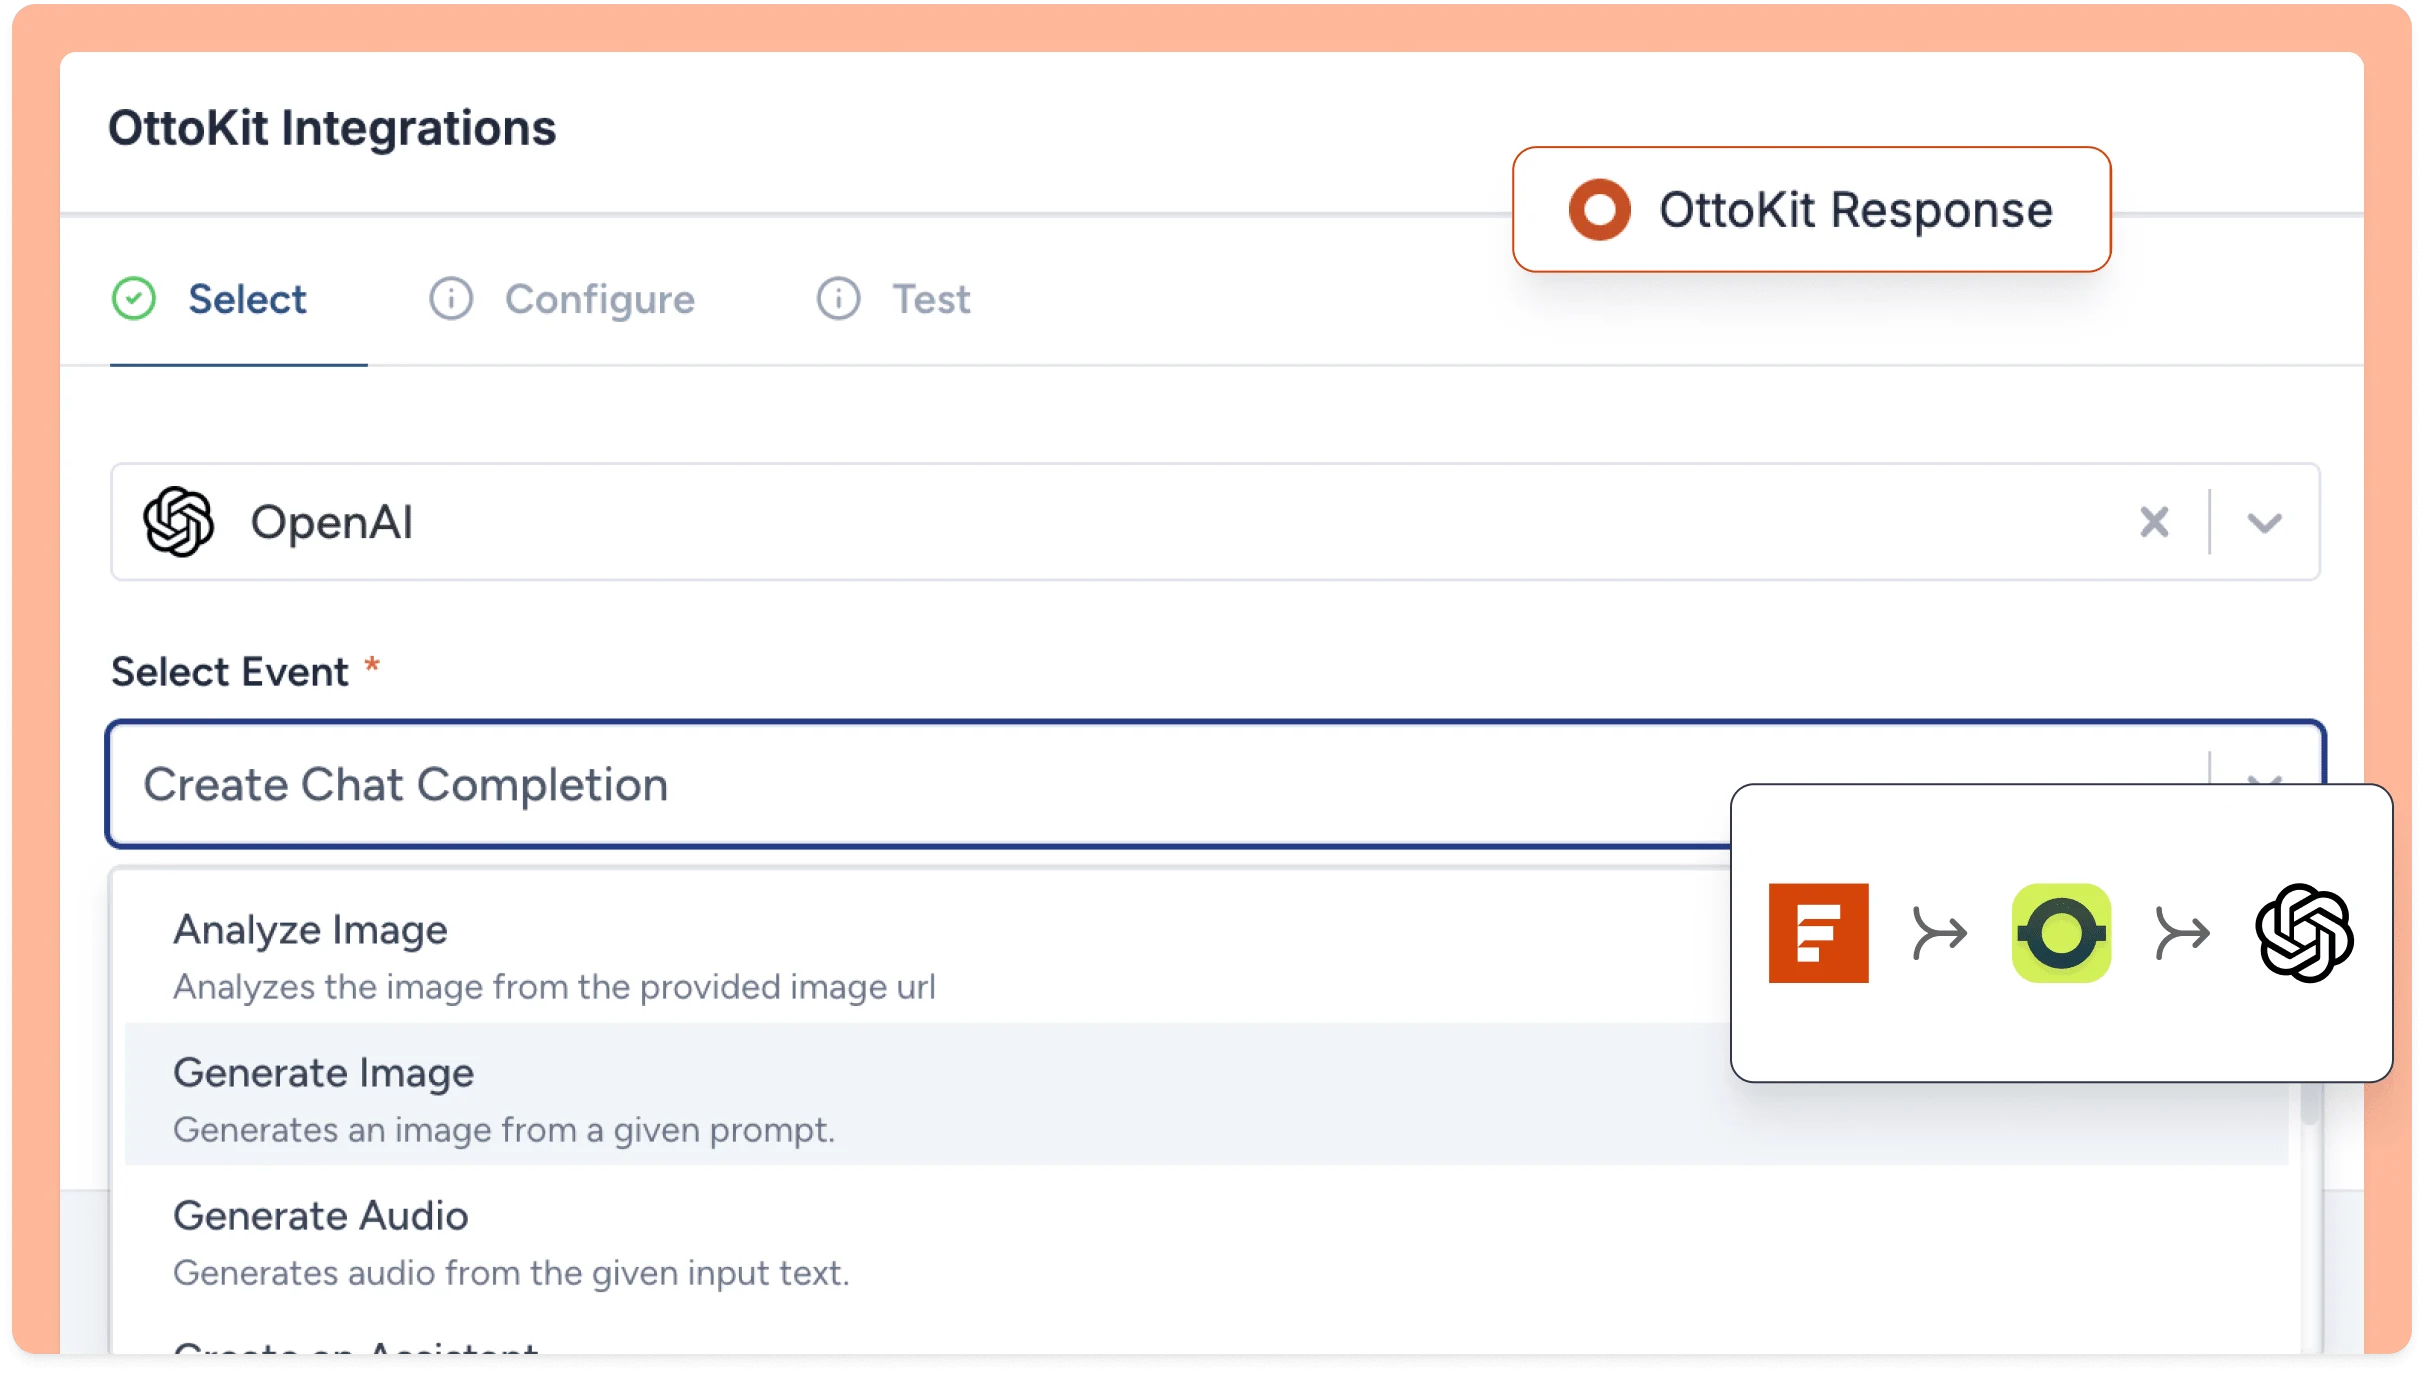Switch to the Configure tab
This screenshot has width=2424, height=1374.
coord(600,298)
